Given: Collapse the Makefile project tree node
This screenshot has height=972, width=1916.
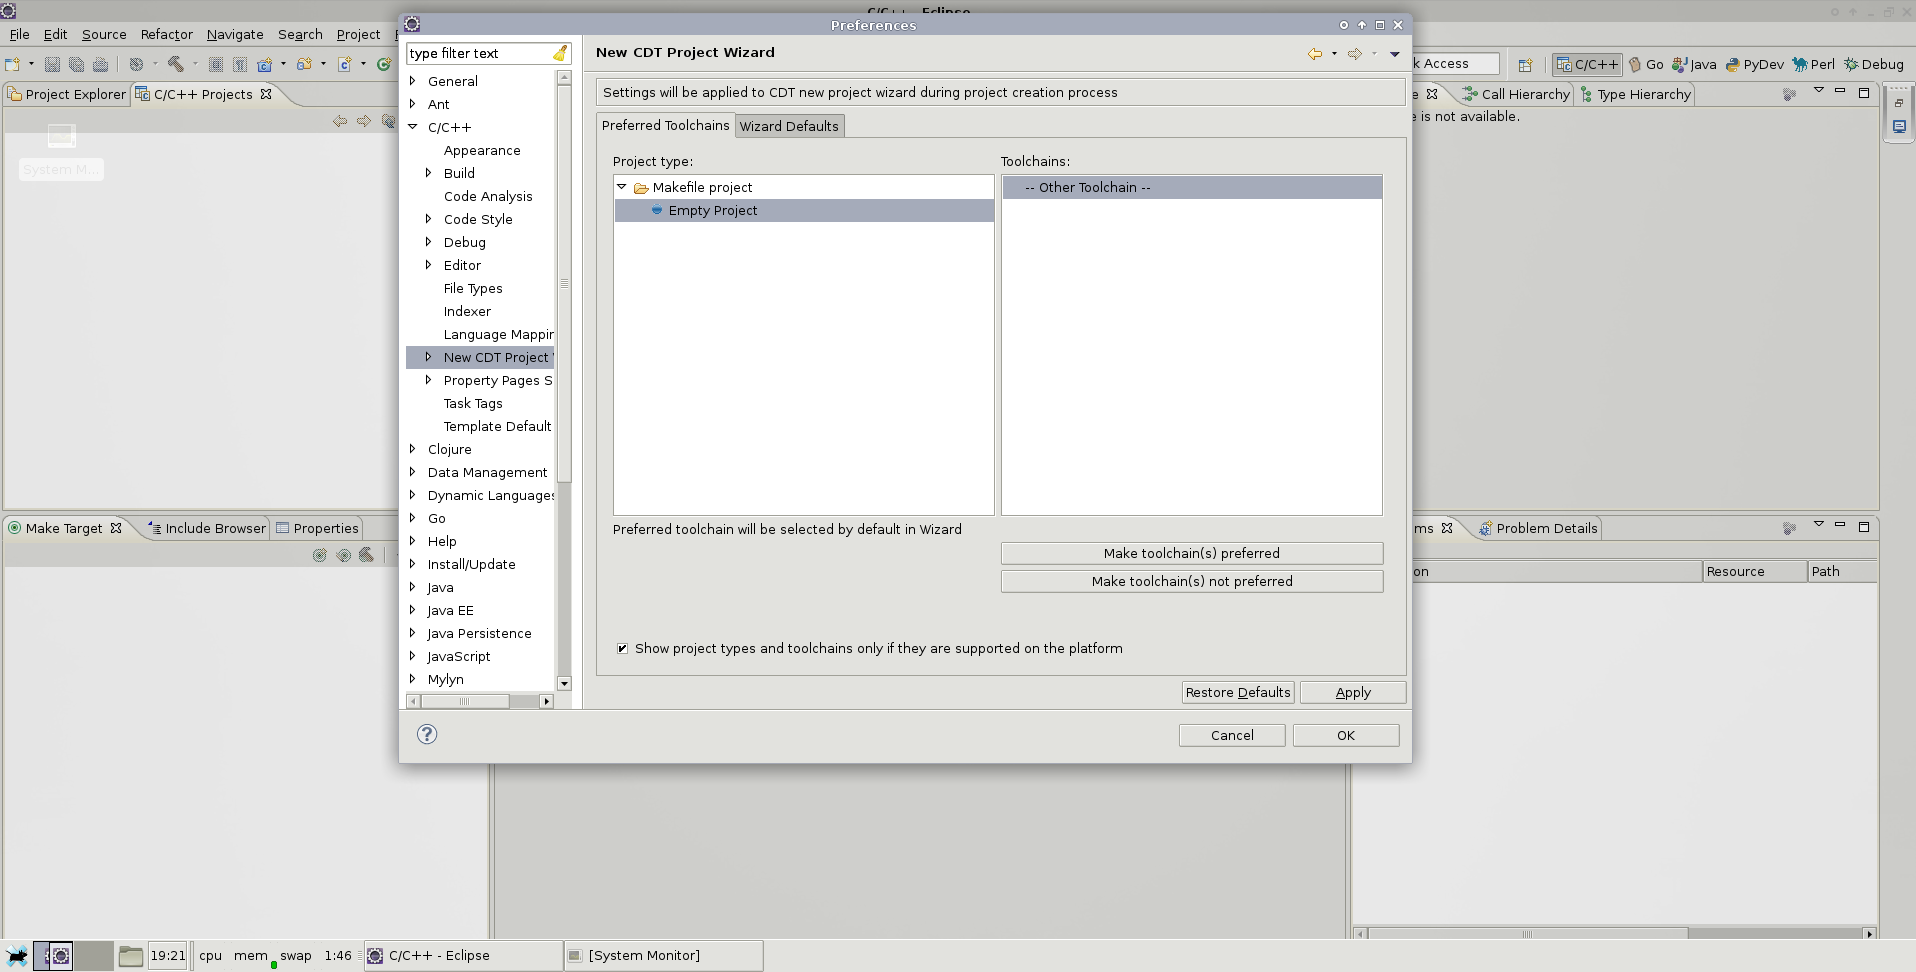Looking at the screenshot, I should [621, 187].
